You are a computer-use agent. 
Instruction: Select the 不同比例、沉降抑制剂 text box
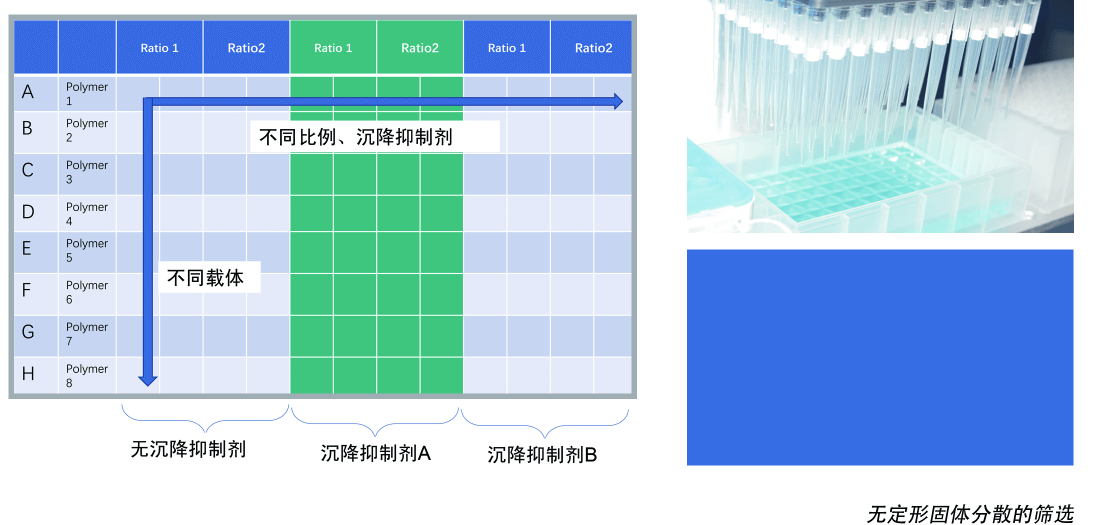[373, 137]
